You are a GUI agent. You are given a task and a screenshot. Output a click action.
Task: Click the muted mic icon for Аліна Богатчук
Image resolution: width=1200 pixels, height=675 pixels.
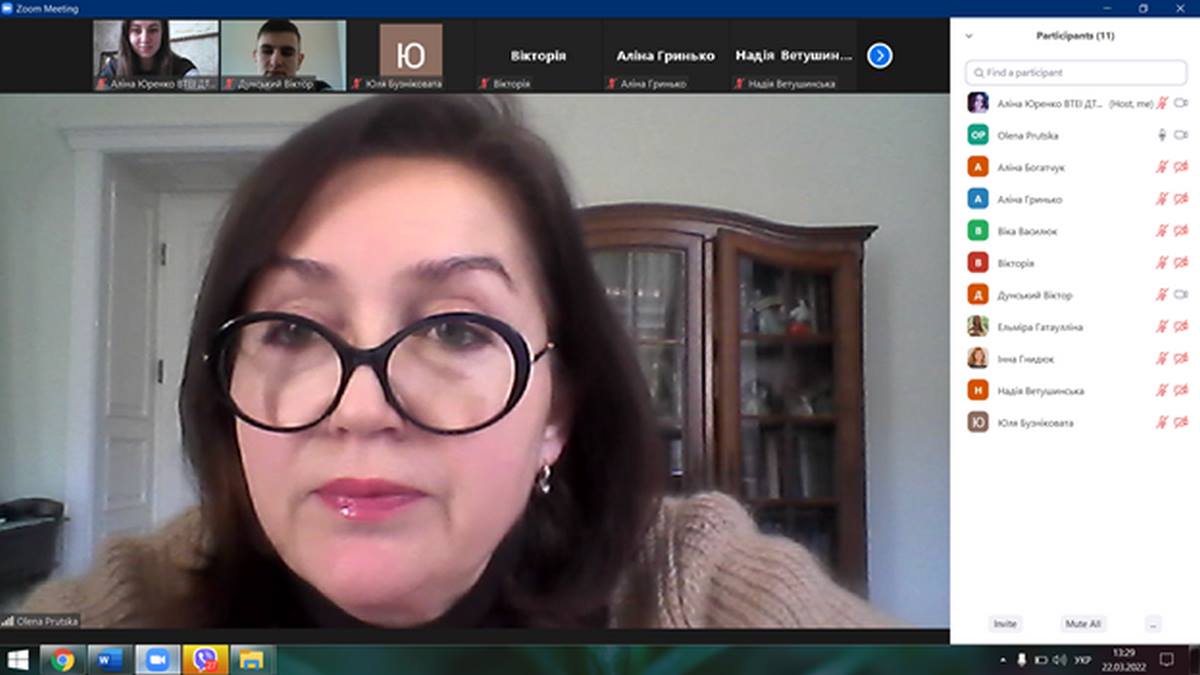tap(1162, 167)
